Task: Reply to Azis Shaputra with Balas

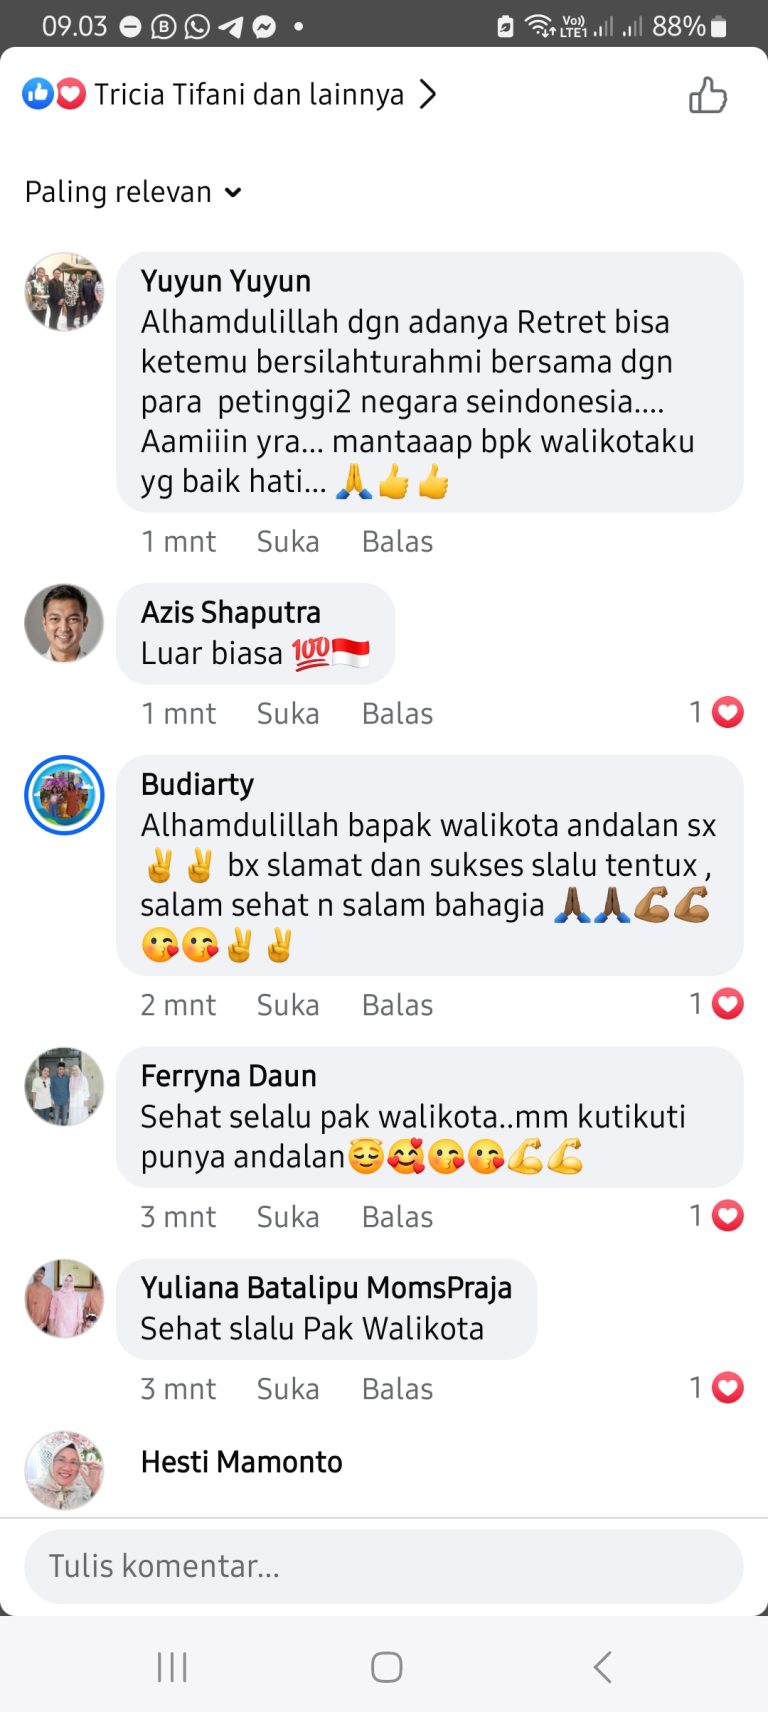Action: (x=397, y=714)
